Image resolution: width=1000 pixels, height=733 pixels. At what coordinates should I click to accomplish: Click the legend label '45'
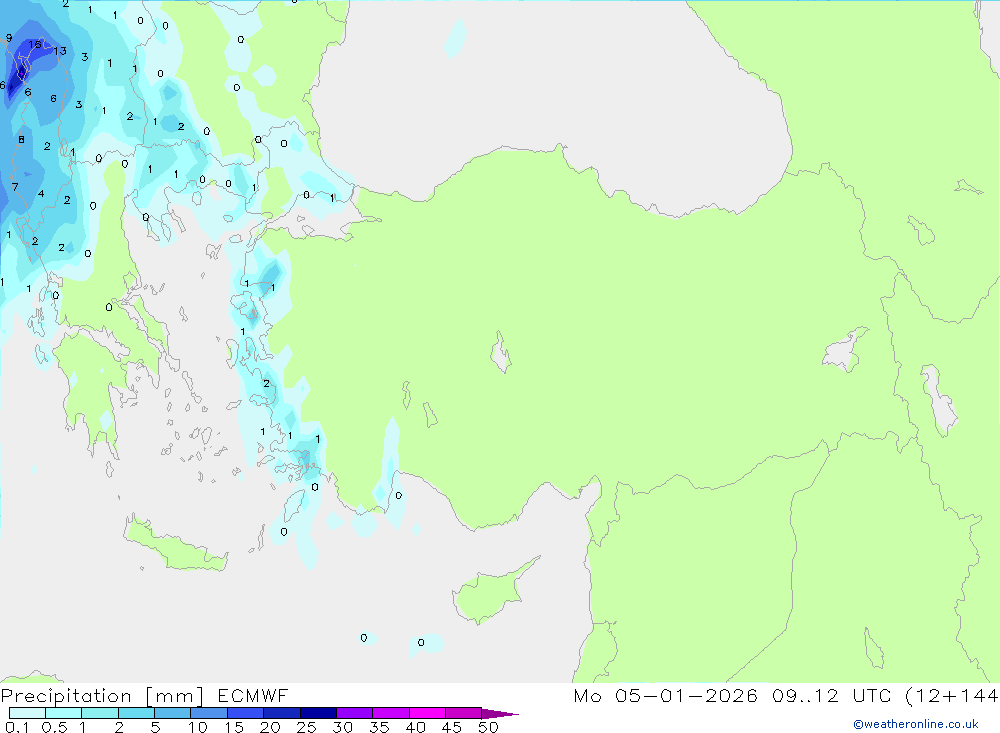[452, 727]
